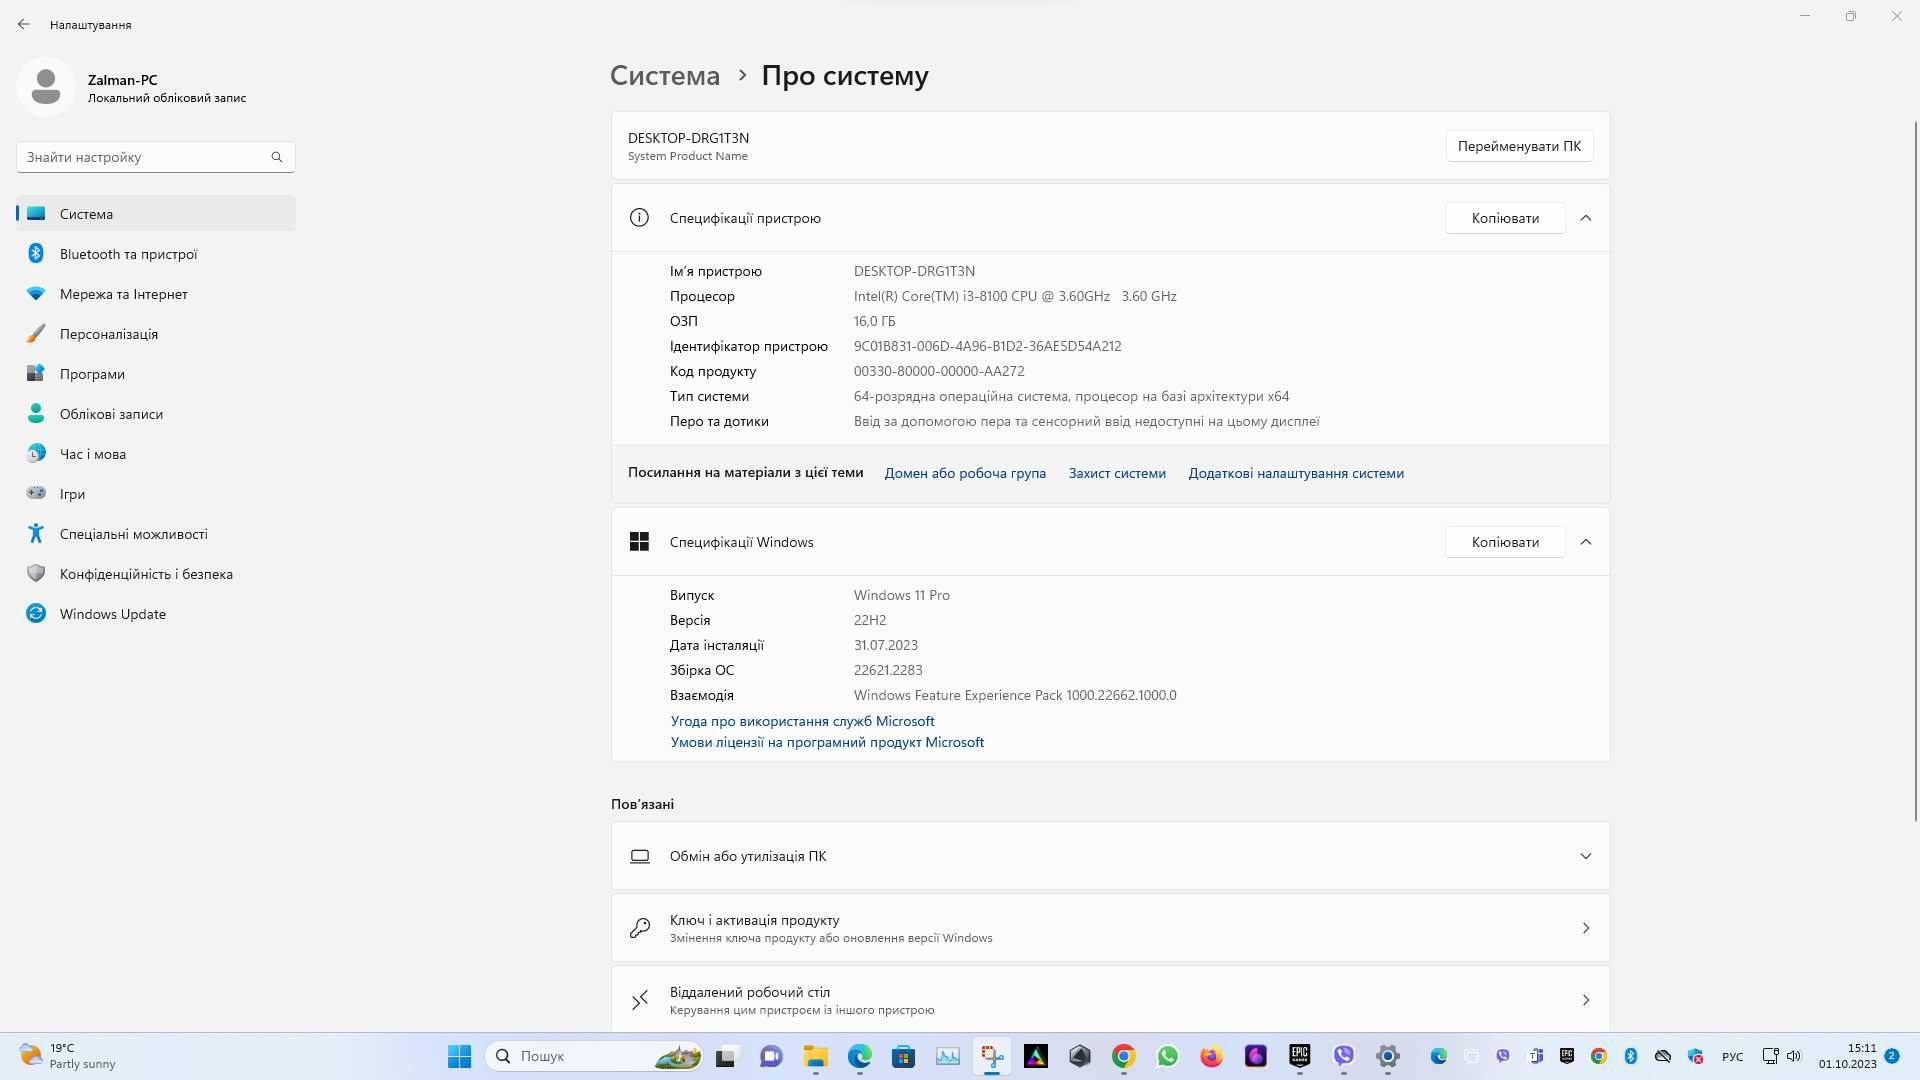Open the Домен або робоча група link
This screenshot has width=1920, height=1080.
965,473
